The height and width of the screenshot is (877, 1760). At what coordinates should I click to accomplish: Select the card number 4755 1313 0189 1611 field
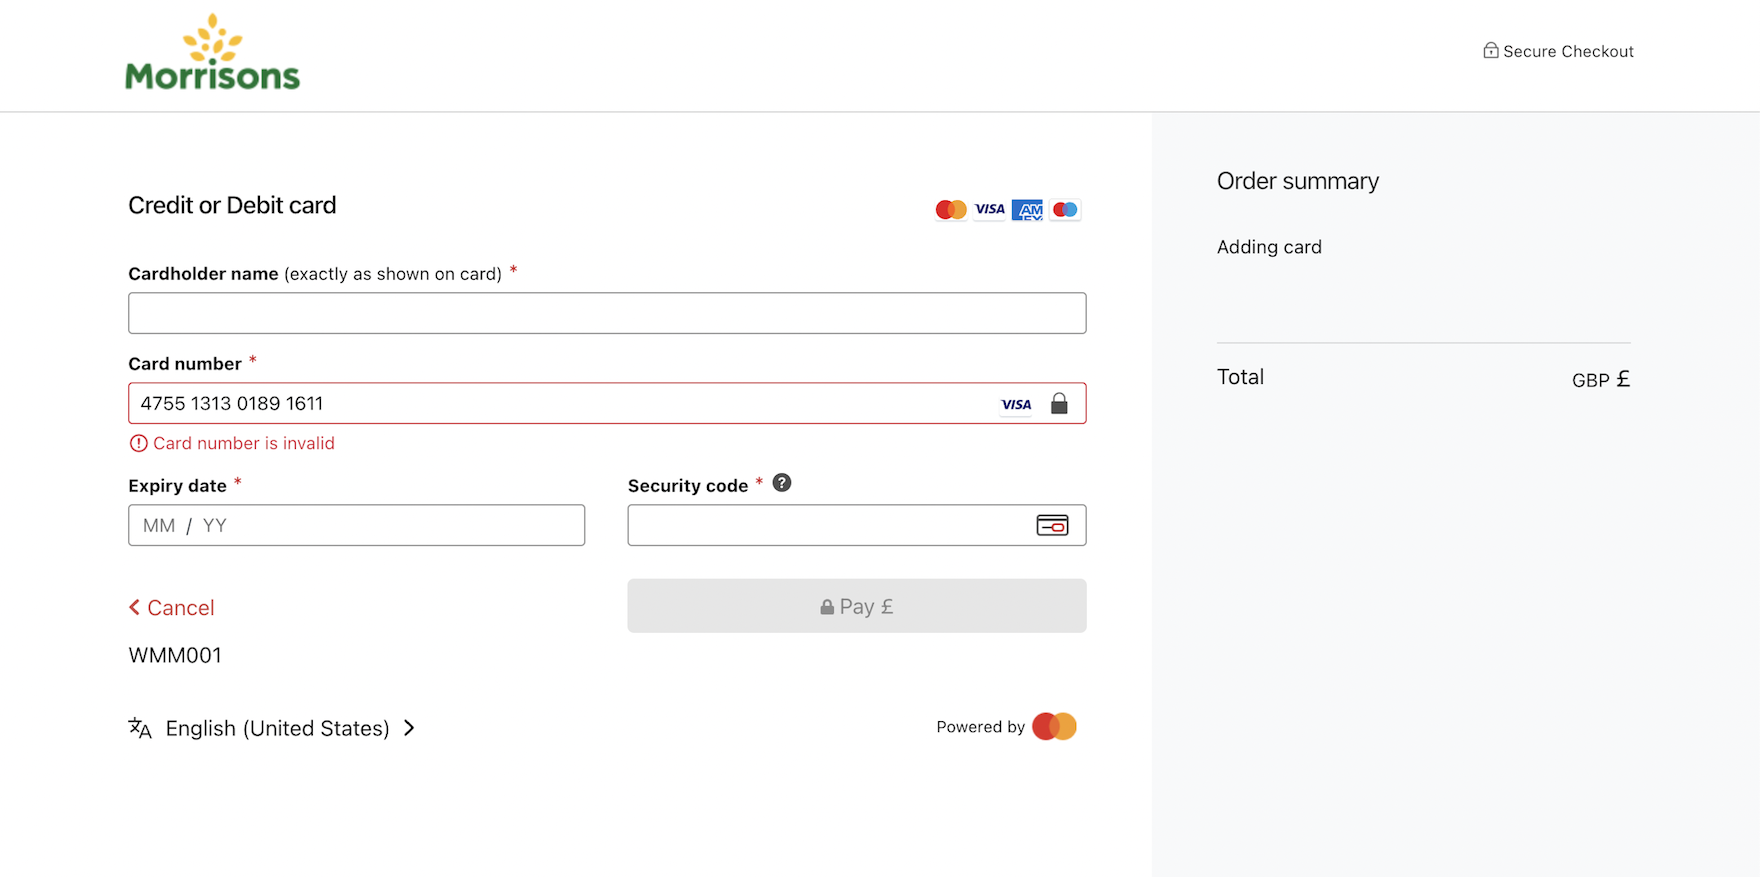click(560, 404)
